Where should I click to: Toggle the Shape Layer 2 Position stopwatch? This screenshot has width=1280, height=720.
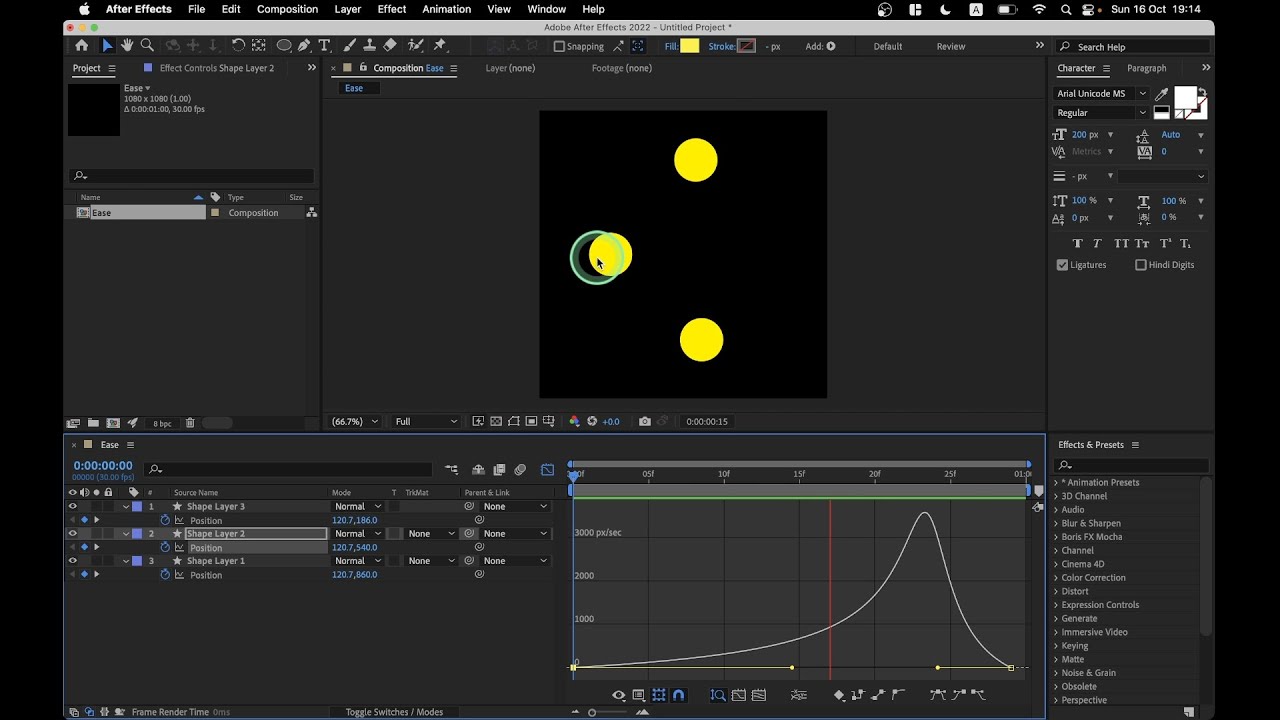[165, 548]
